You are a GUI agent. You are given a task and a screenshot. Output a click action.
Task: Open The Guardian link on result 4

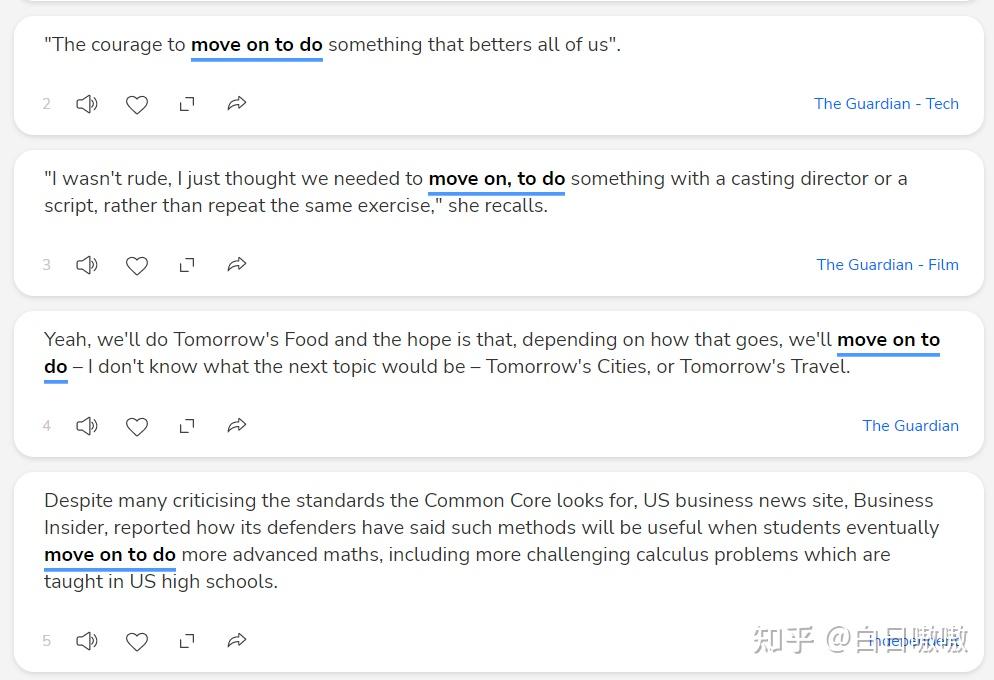[910, 425]
